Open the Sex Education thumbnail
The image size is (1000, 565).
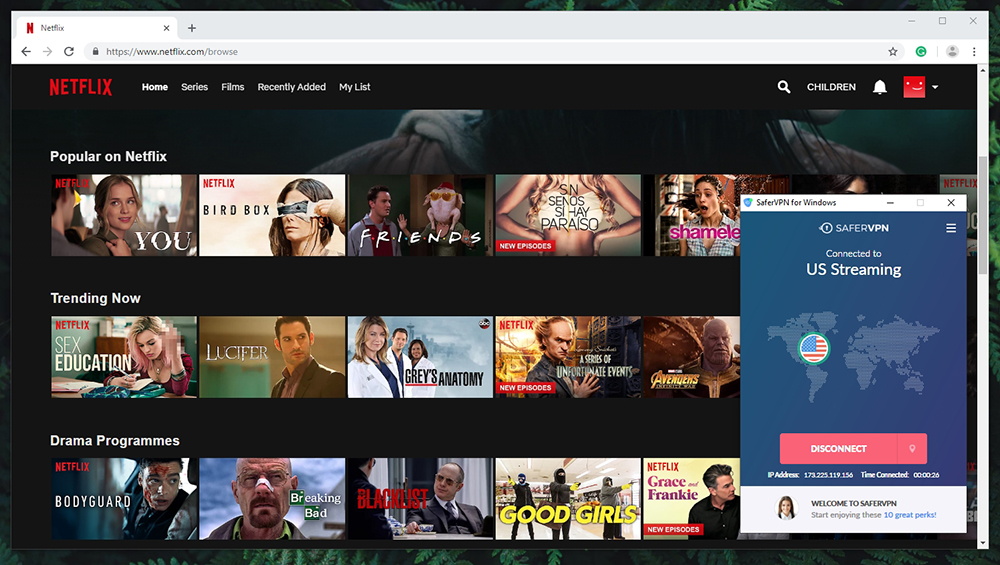124,357
